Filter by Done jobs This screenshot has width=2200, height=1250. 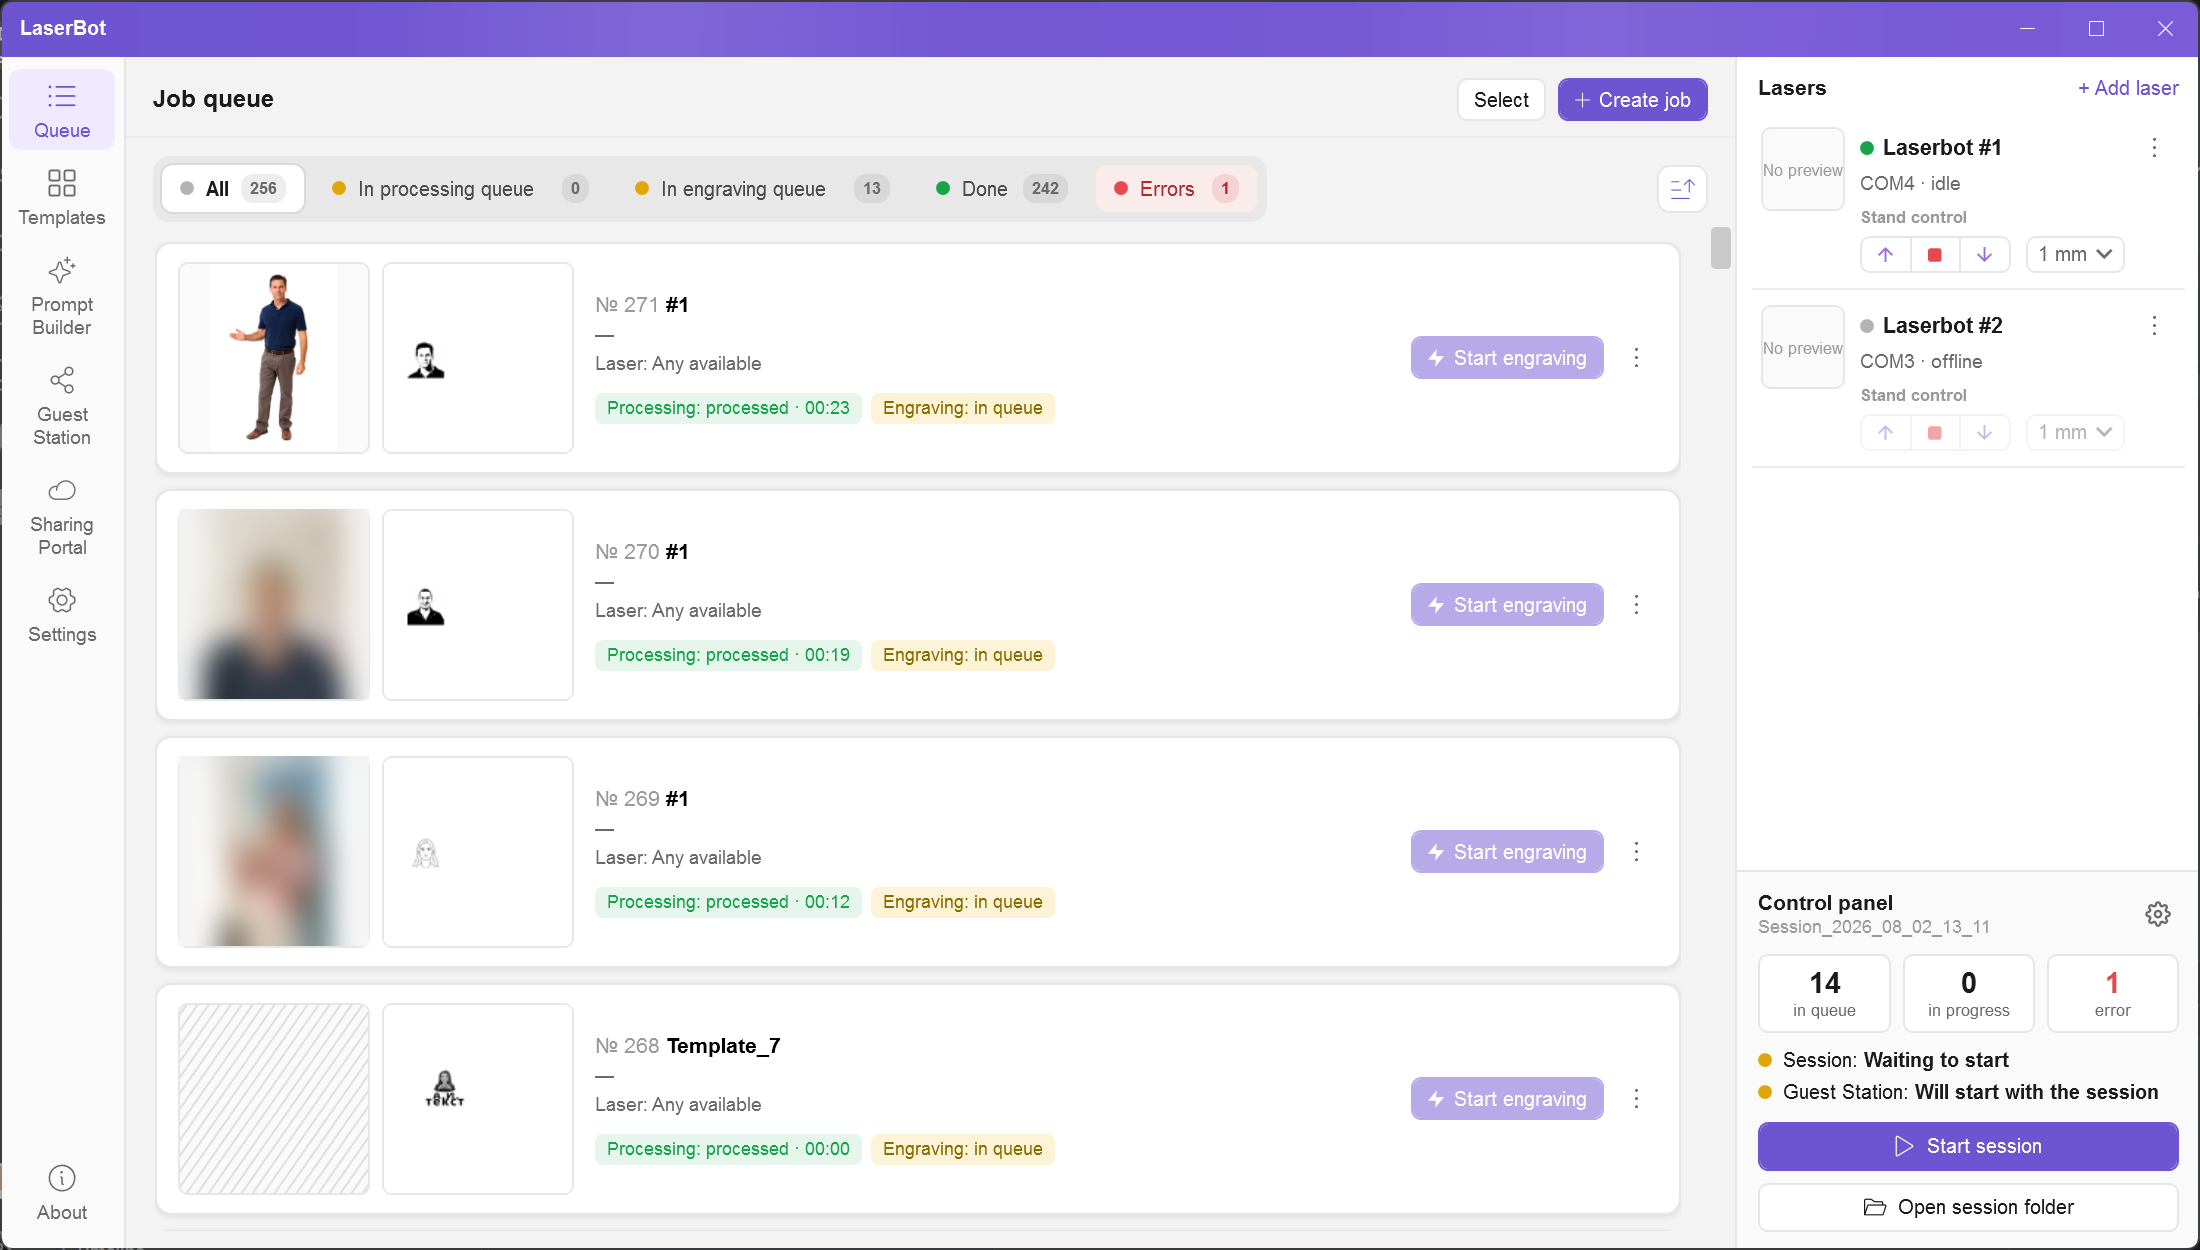1001,189
